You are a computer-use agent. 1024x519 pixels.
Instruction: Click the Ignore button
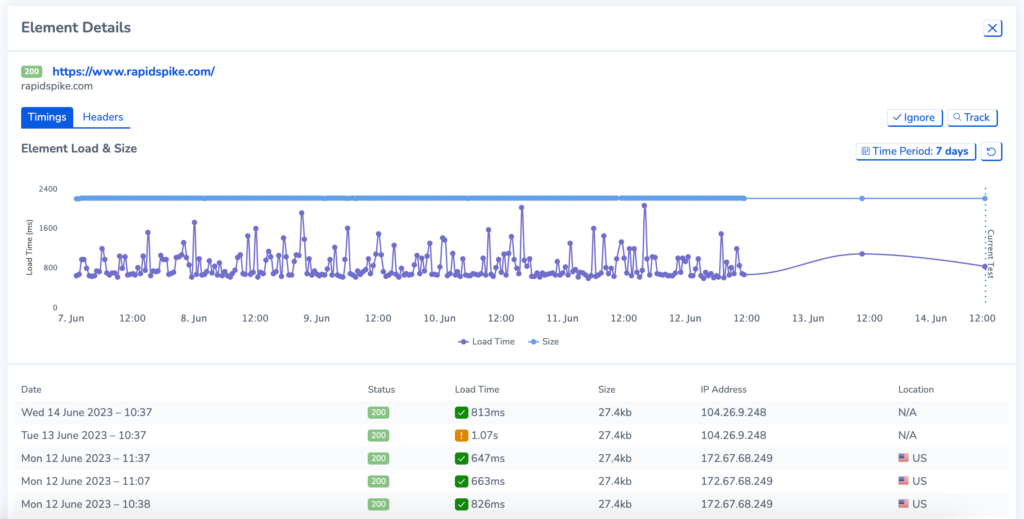click(x=914, y=118)
